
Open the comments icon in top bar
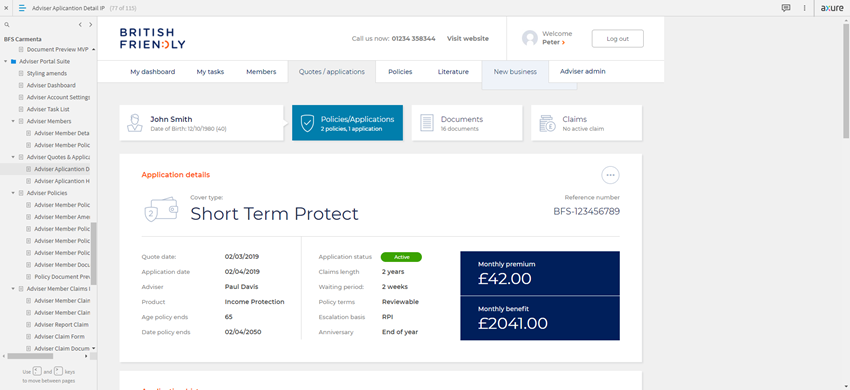(785, 8)
